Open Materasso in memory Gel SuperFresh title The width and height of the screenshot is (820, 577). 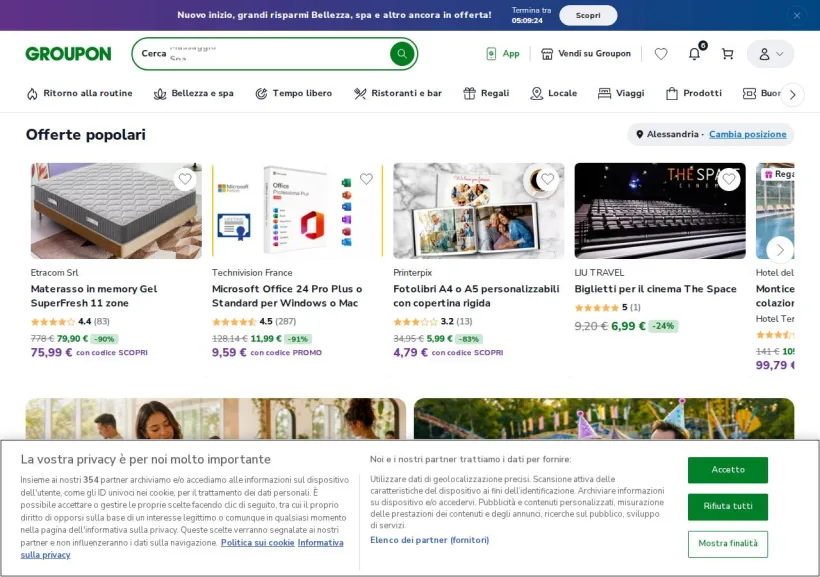click(94, 296)
